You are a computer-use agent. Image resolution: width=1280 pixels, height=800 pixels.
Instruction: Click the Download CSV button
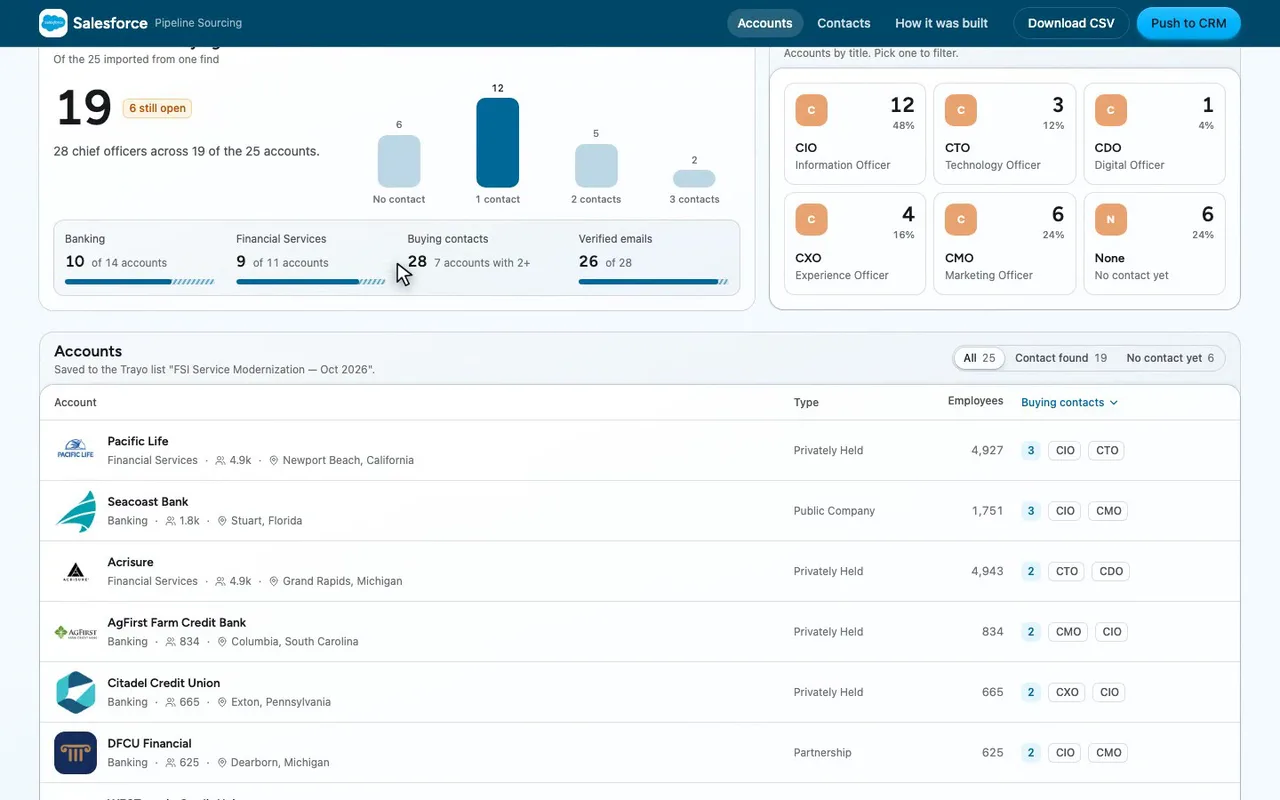click(x=1071, y=23)
